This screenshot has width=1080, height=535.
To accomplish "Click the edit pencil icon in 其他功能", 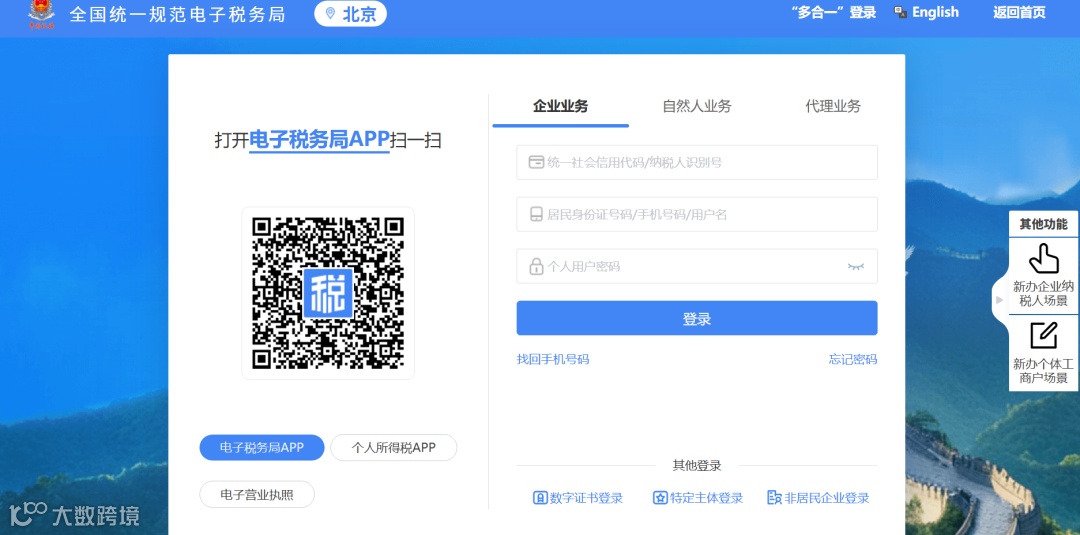I will click(x=1043, y=335).
